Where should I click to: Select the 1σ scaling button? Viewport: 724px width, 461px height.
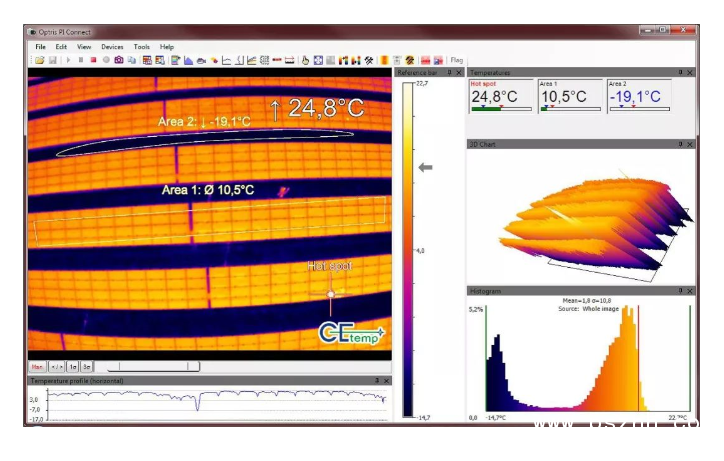73,367
